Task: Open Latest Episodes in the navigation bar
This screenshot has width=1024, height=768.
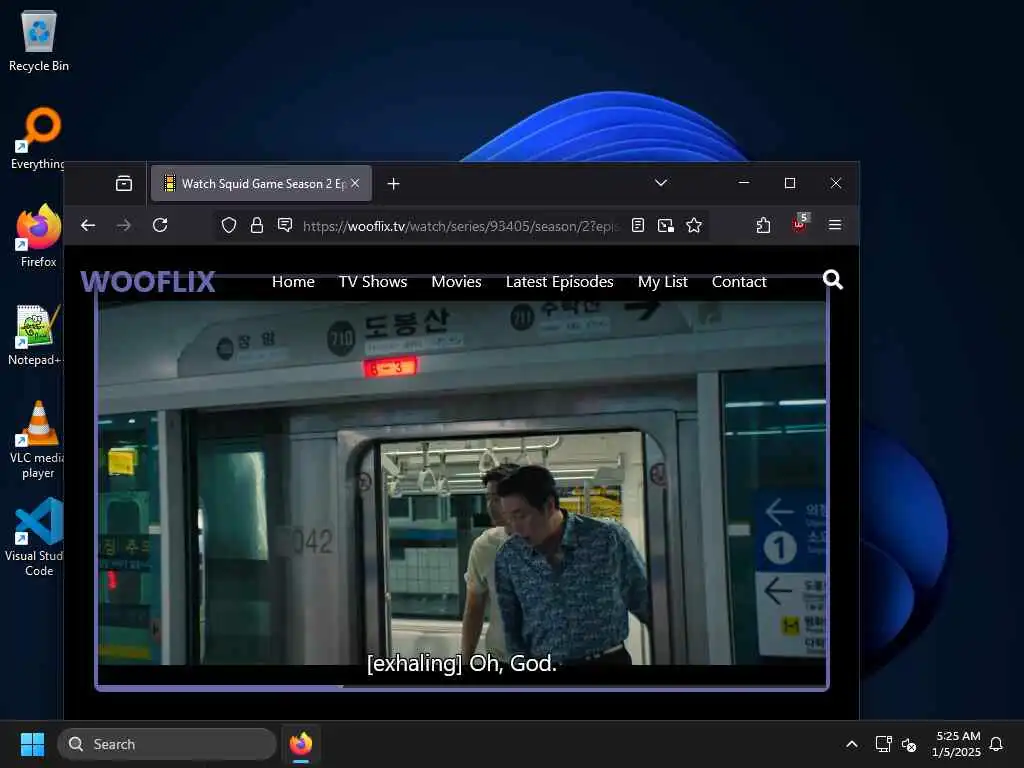Action: (560, 281)
